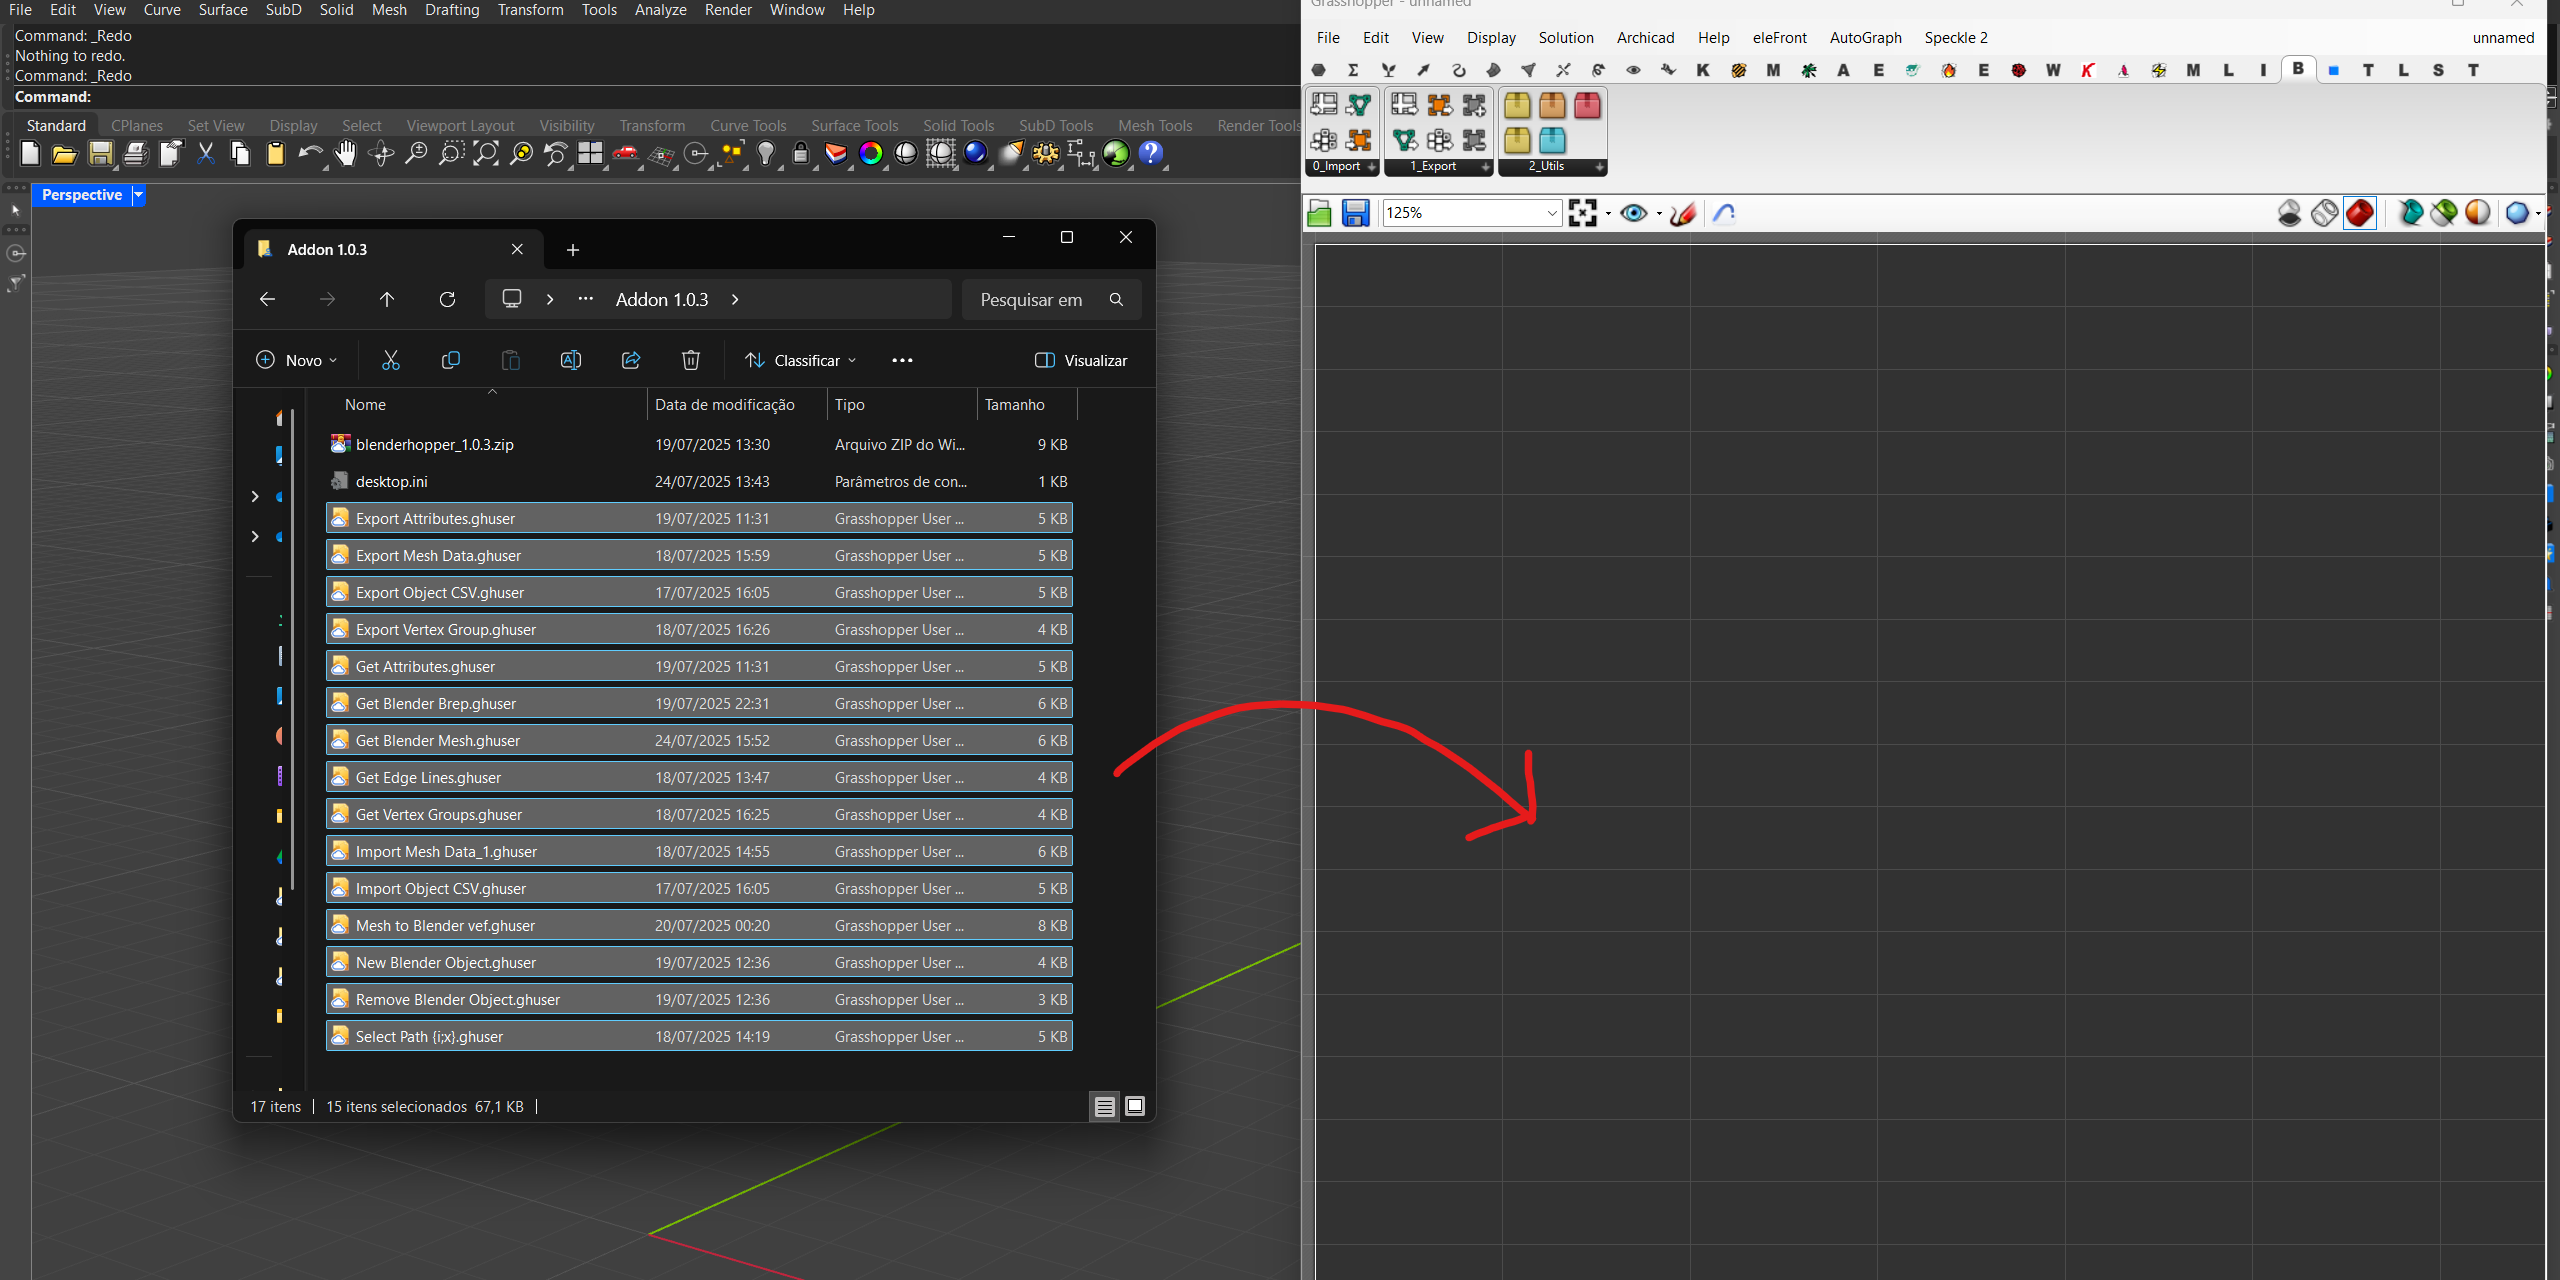
Task: Switch to Mesh Tools toolbar tab in Rhino
Action: 1155,126
